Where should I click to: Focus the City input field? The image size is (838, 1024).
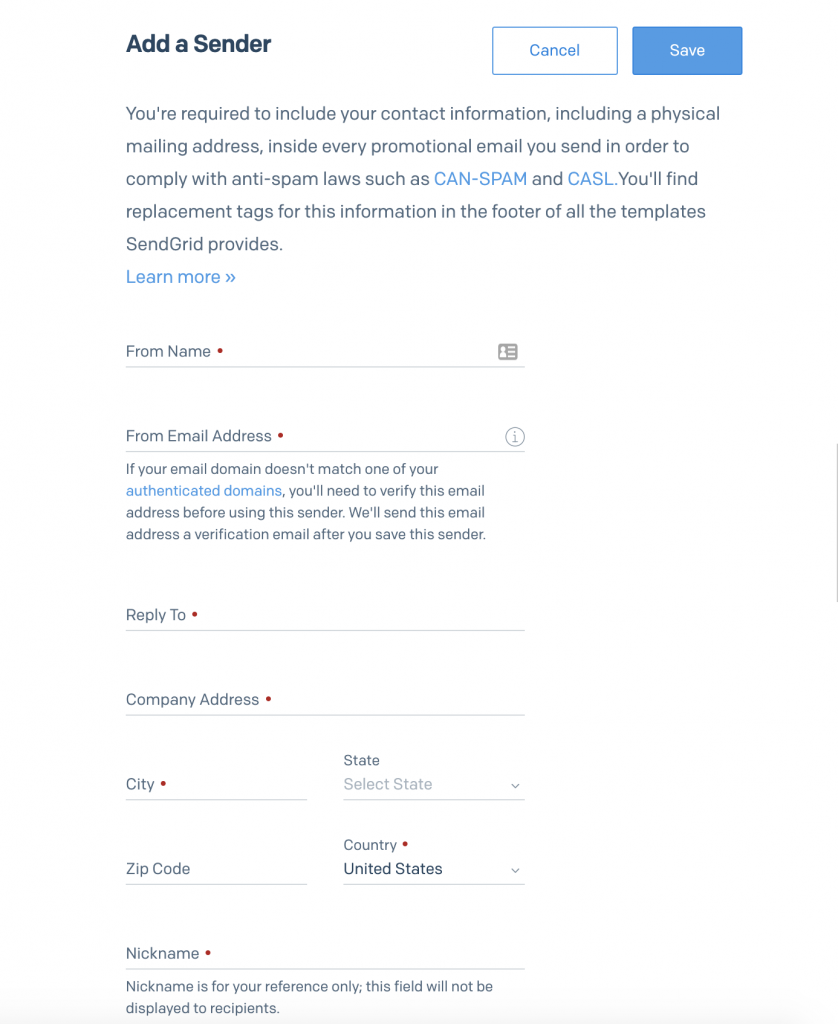tap(216, 784)
